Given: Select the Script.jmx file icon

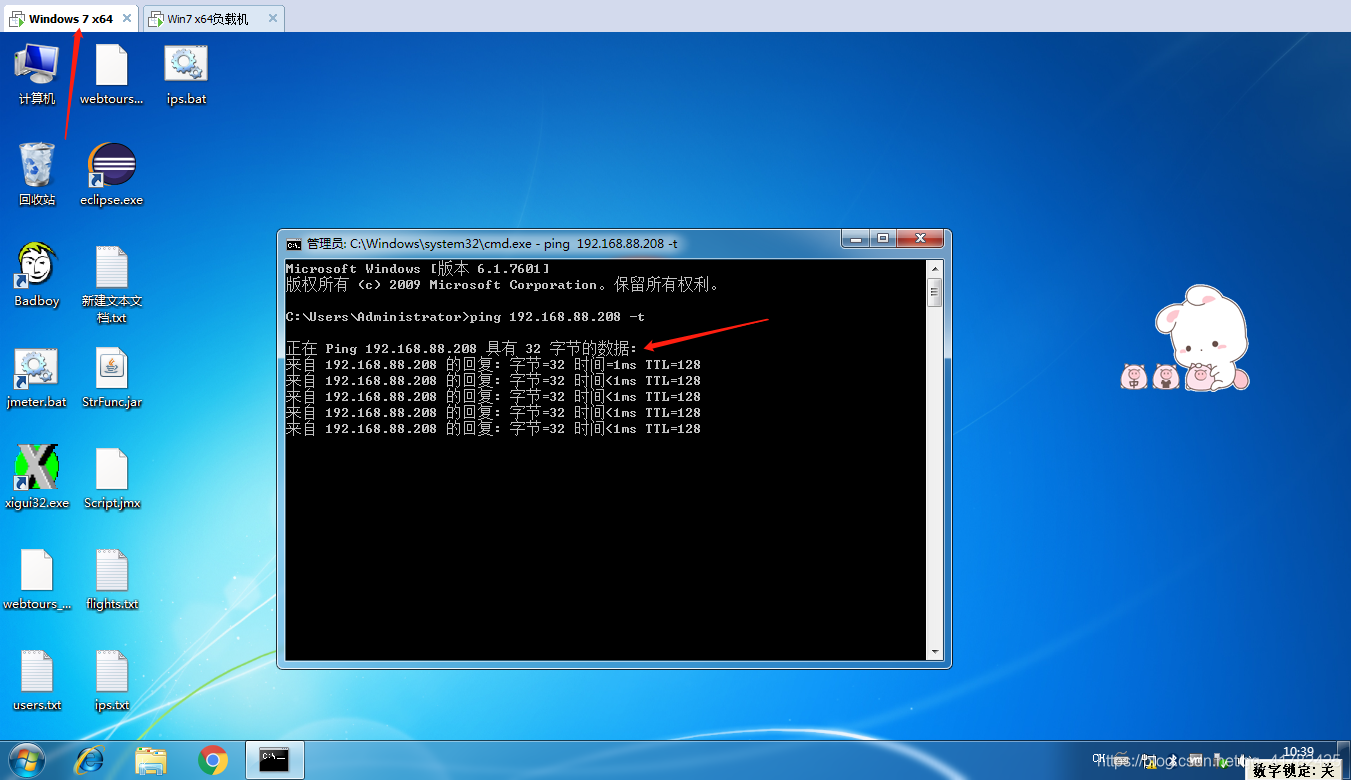Looking at the screenshot, I should point(112,478).
